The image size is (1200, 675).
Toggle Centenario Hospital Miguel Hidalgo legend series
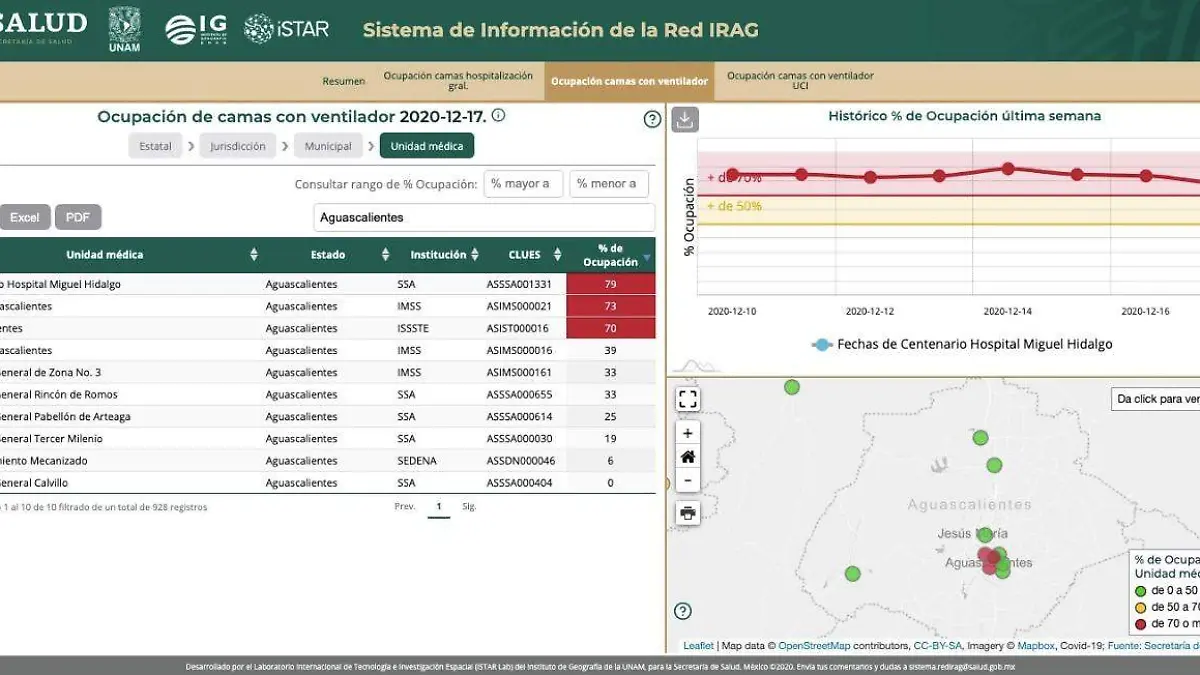822,344
